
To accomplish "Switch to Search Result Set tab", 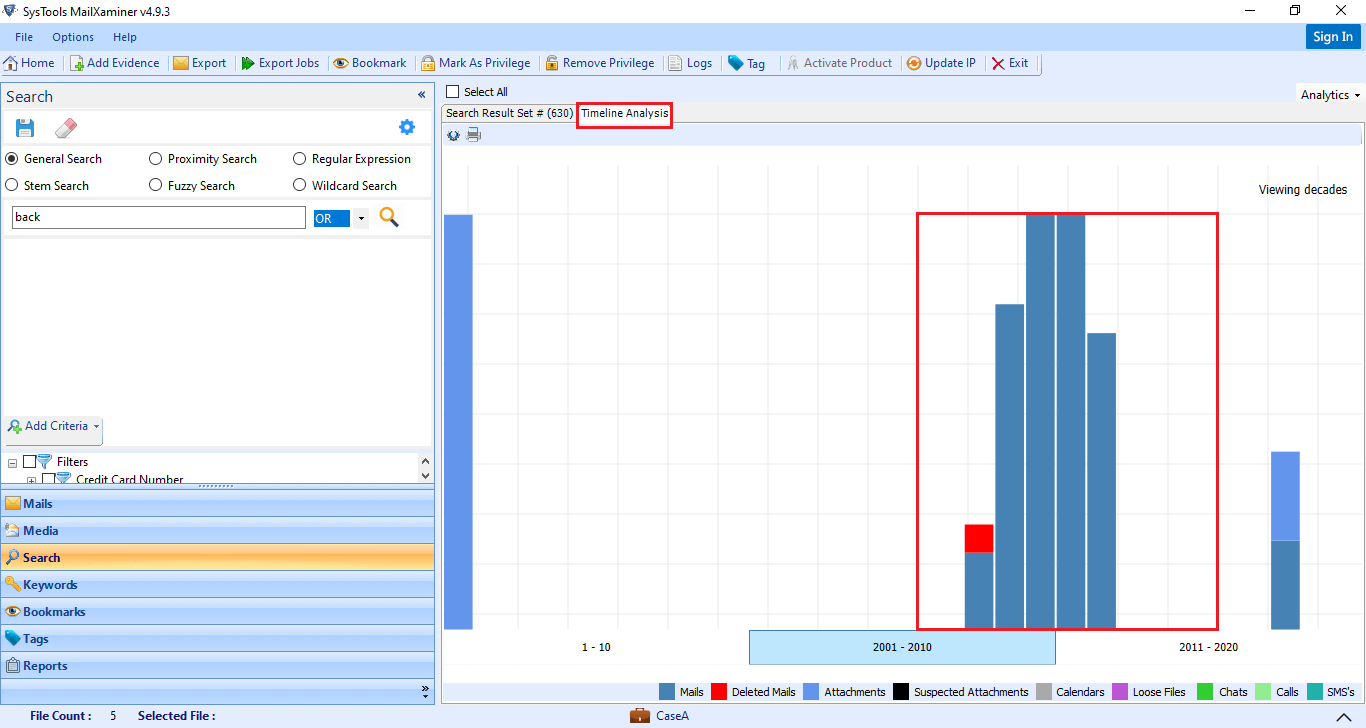I will [x=509, y=113].
